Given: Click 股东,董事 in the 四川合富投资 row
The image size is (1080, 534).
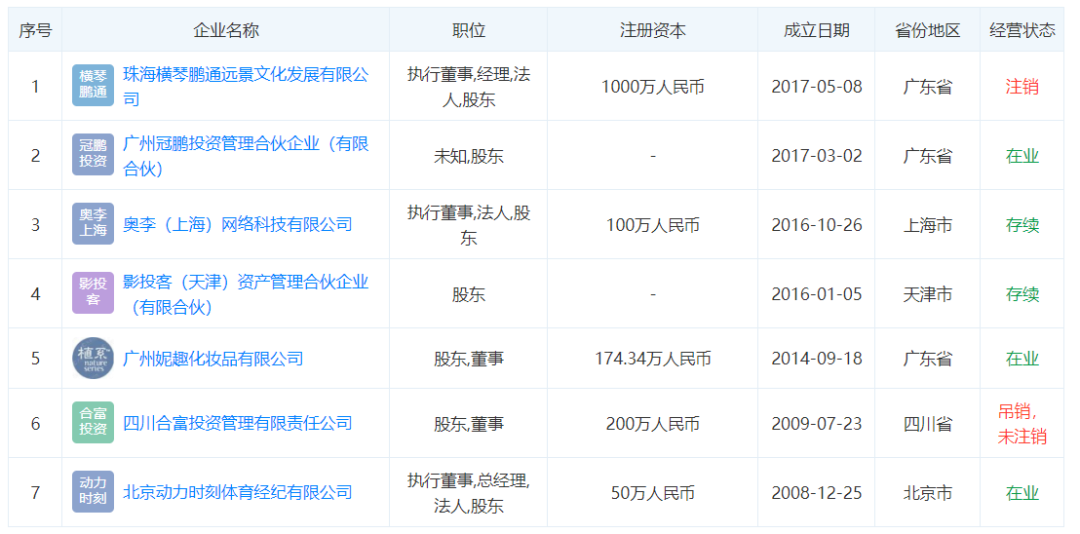Looking at the screenshot, I should [468, 423].
